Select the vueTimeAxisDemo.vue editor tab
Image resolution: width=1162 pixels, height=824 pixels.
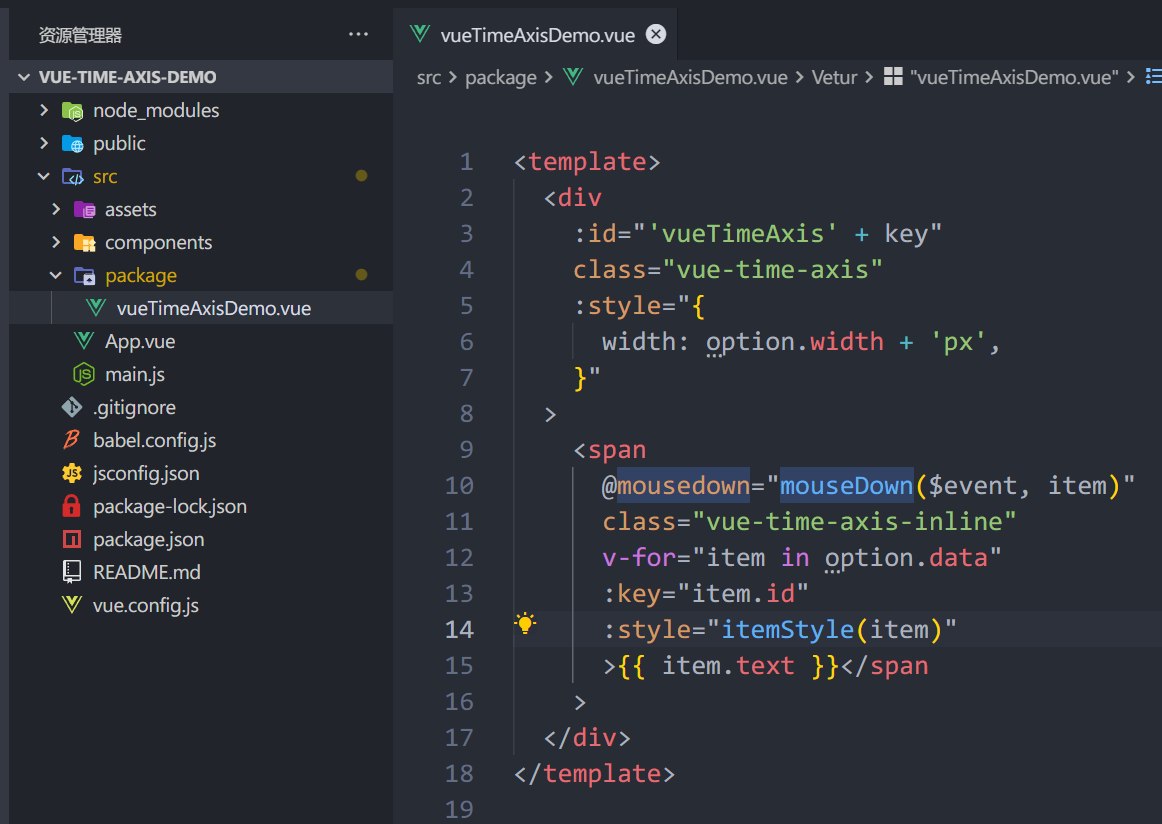(535, 35)
